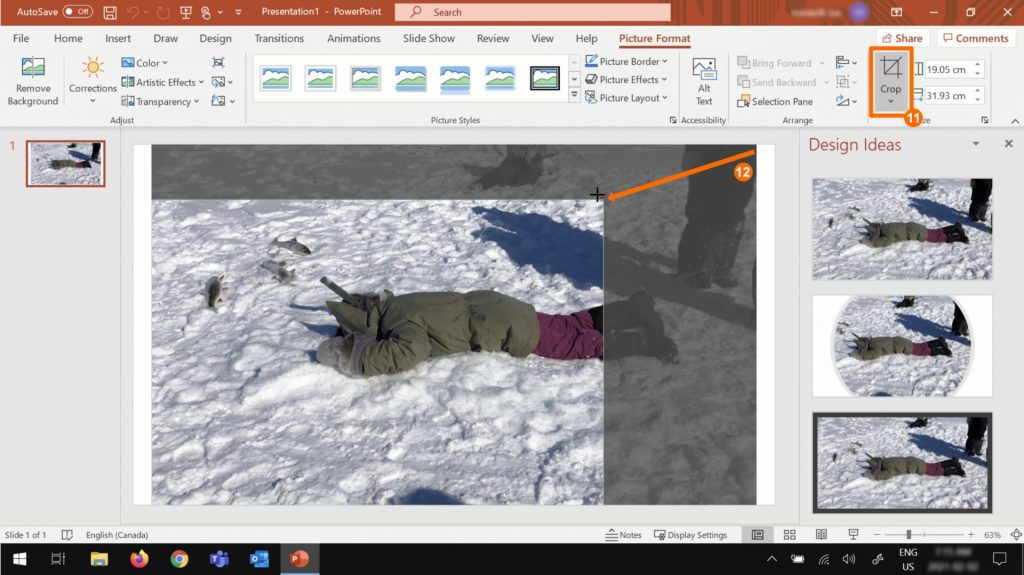
Task: Click the Compress Pictures icon
Action: point(219,62)
